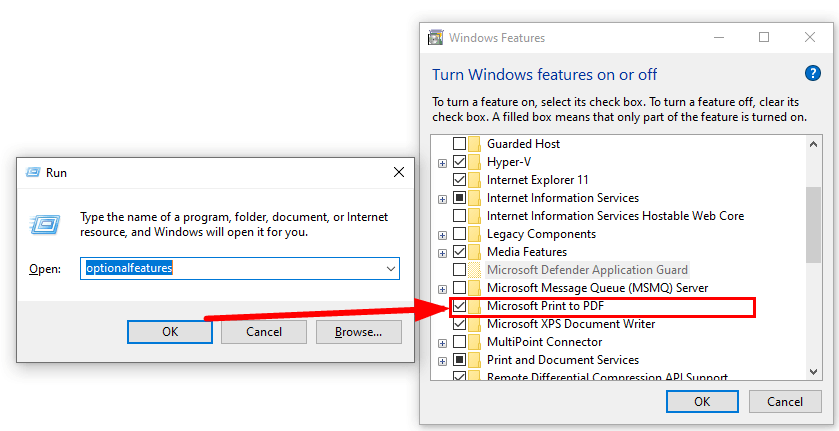Click Browse... in the Run dialog
The height and width of the screenshot is (431, 839).
click(359, 332)
